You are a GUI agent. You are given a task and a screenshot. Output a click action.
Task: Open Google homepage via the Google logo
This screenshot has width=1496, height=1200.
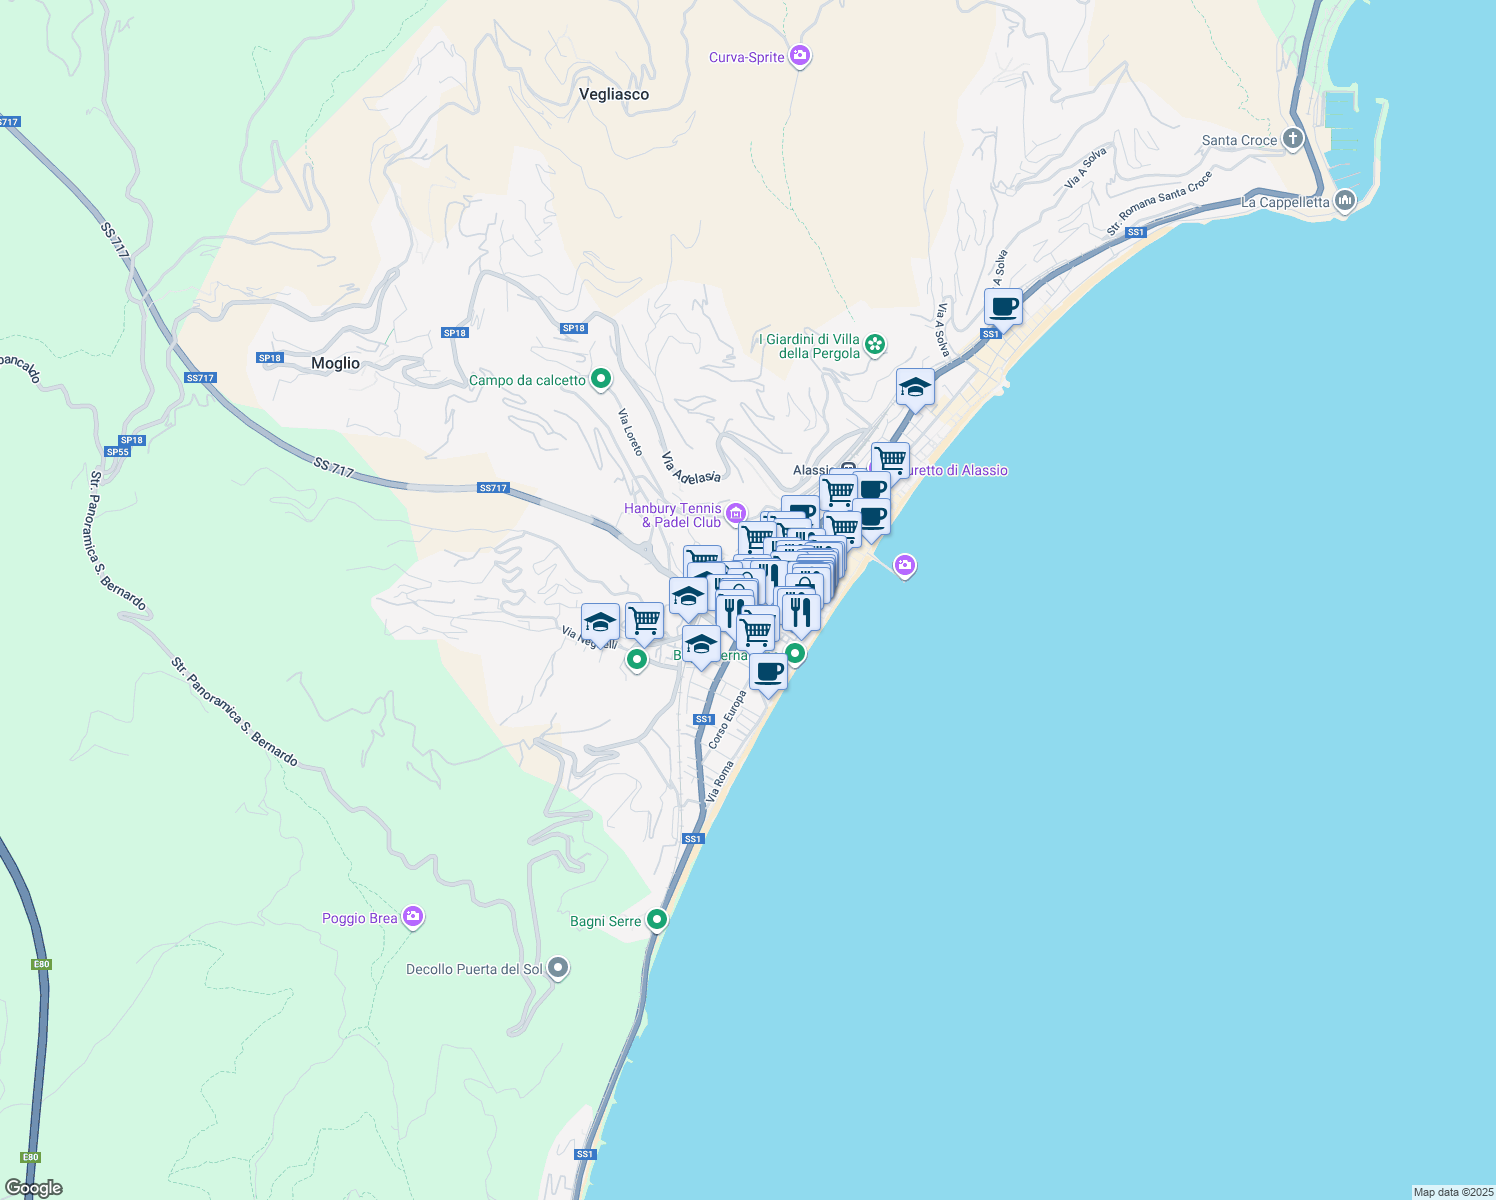pyautogui.click(x=32, y=1186)
